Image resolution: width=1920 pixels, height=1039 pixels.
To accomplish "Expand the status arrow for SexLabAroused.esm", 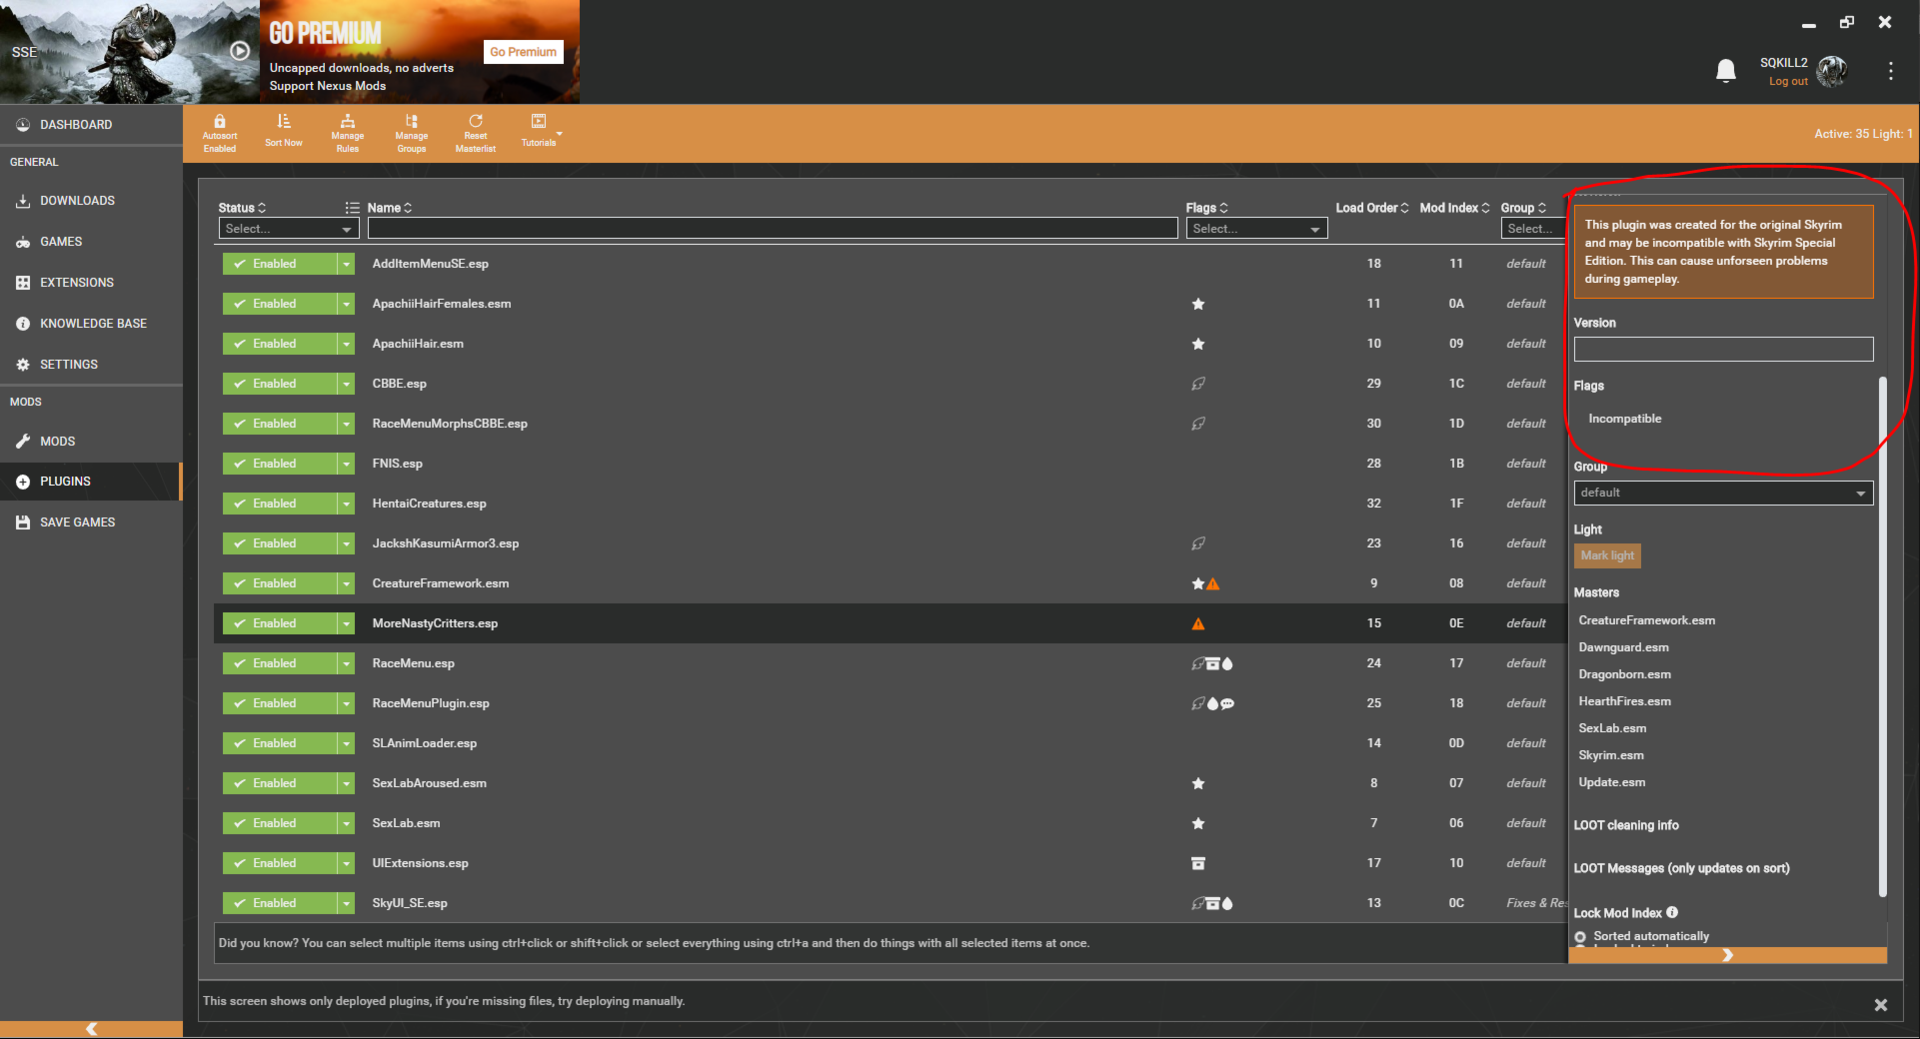I will click(346, 784).
